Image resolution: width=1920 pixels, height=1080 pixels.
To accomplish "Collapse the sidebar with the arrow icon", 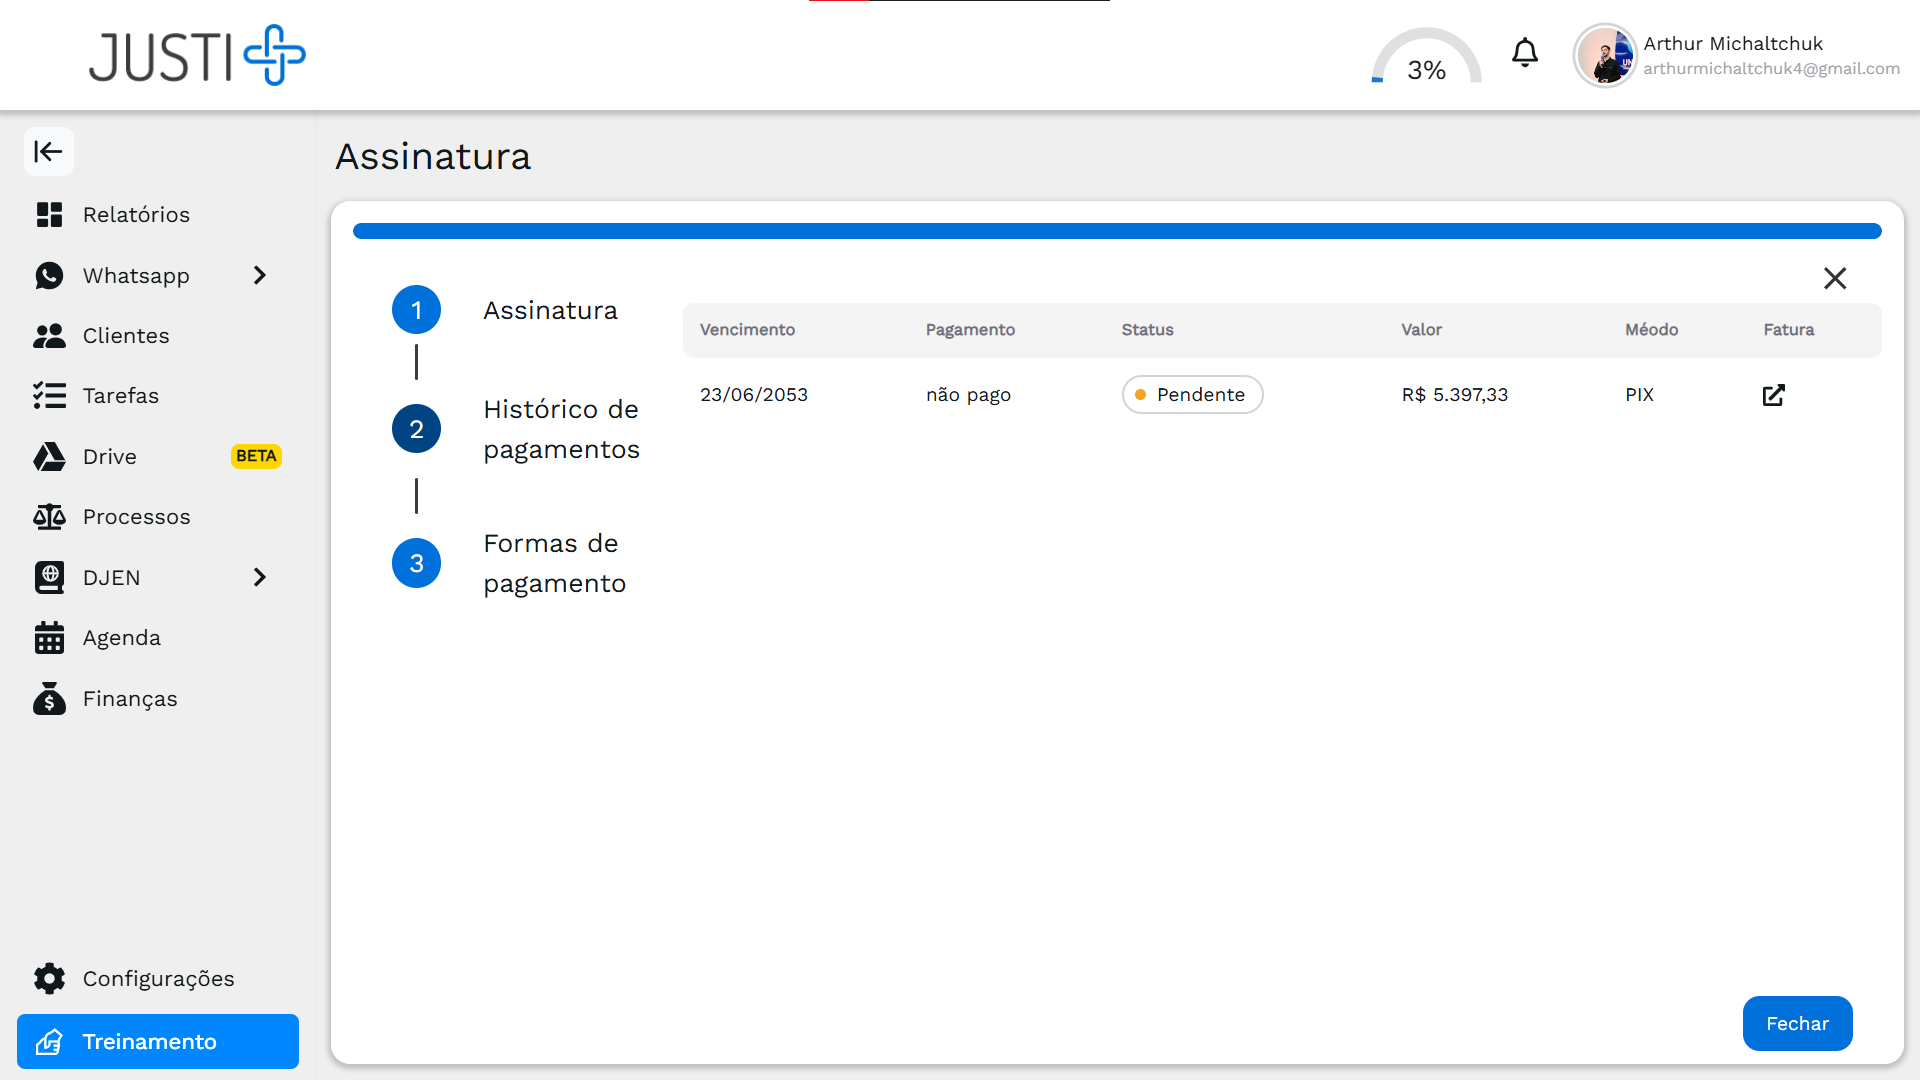I will (x=48, y=152).
